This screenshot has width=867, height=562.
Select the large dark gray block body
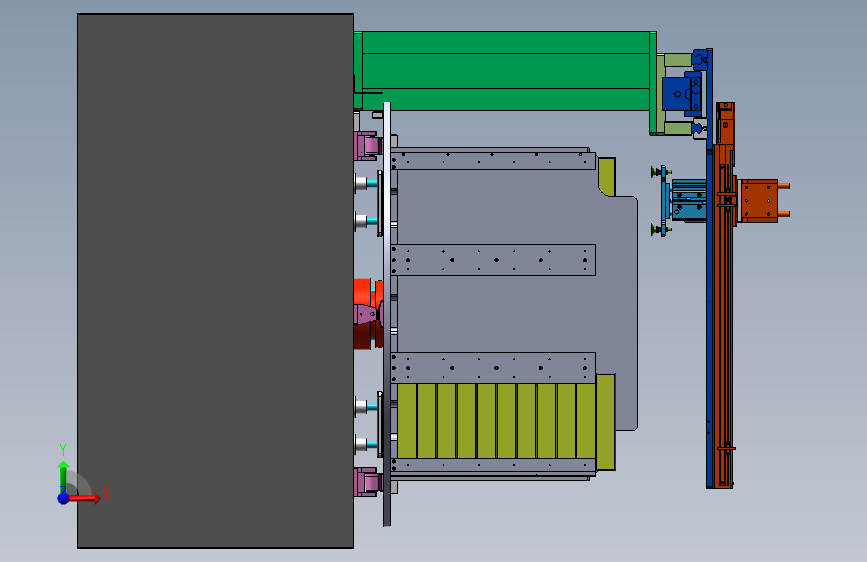click(215, 281)
